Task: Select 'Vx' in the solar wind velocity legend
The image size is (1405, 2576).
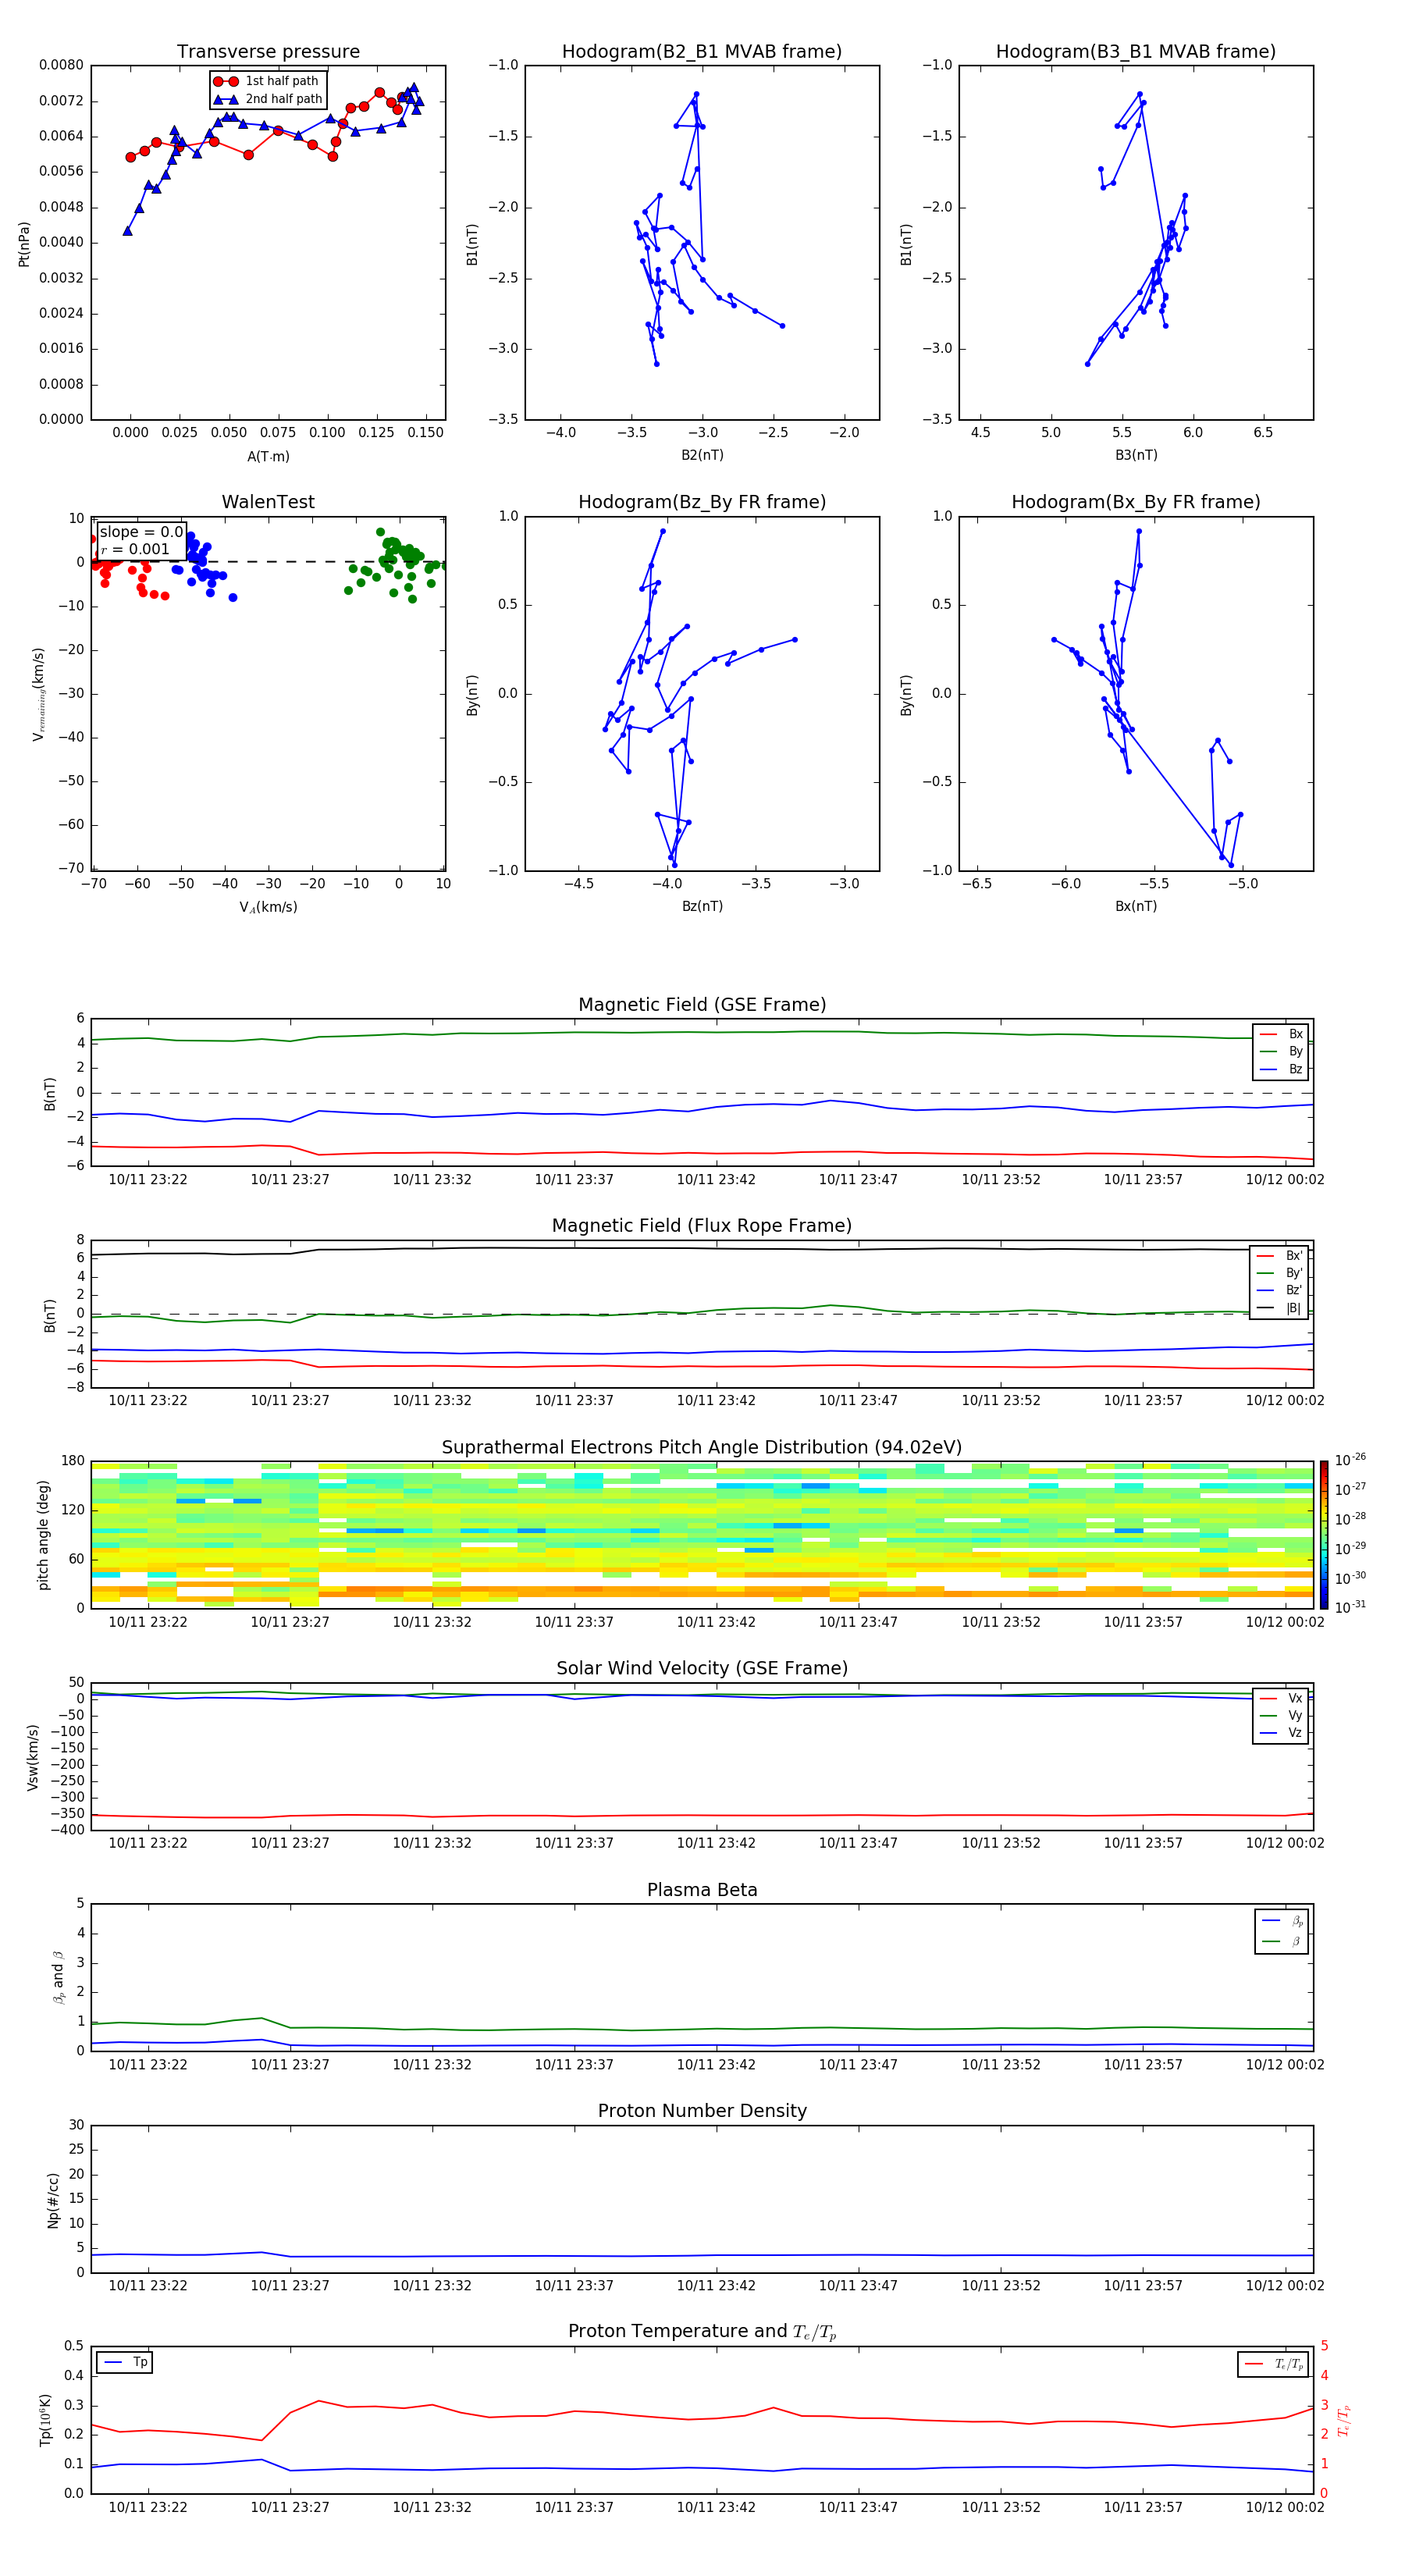Action: (1281, 1698)
